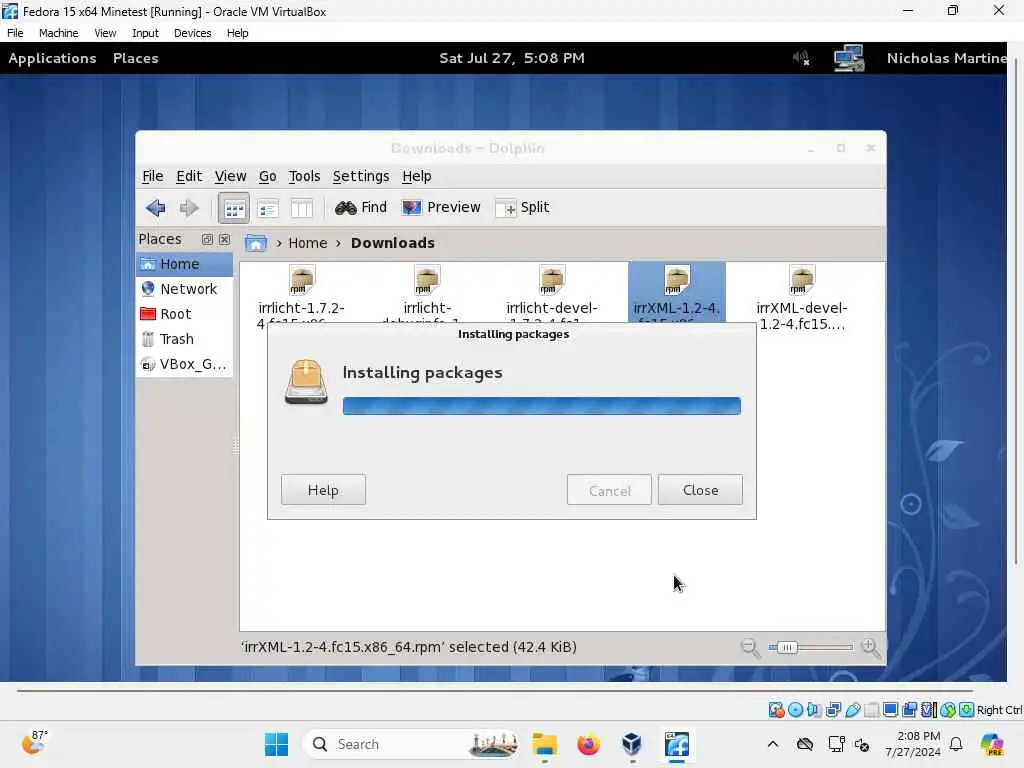Open Dolphin's Settings menu
This screenshot has height=768, width=1024.
click(x=361, y=176)
